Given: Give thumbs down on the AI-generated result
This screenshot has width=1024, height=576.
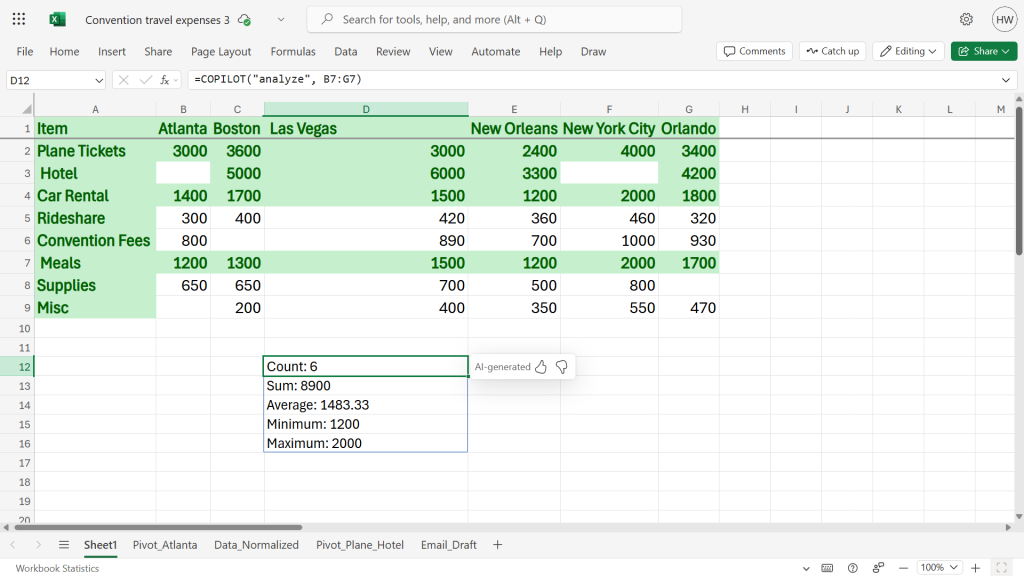Looking at the screenshot, I should pos(561,366).
